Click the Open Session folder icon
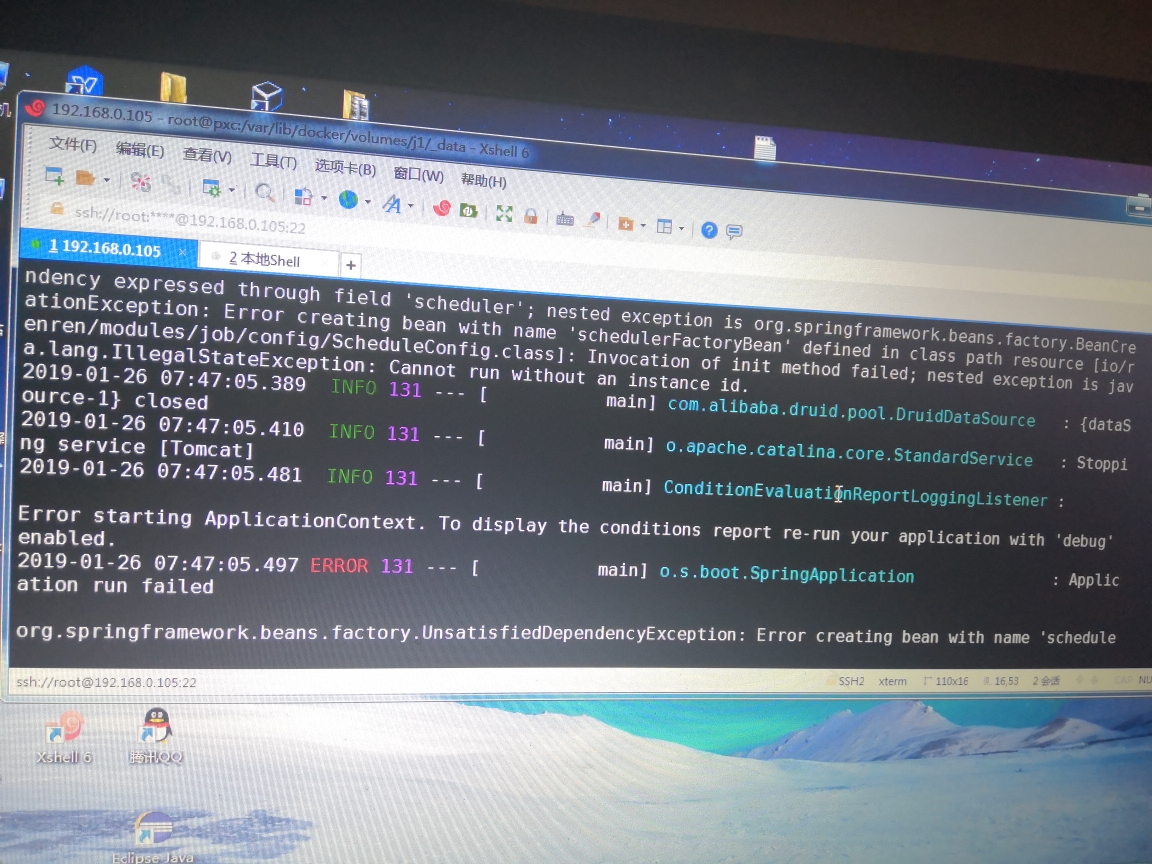Image resolution: width=1152 pixels, height=864 pixels. point(86,177)
